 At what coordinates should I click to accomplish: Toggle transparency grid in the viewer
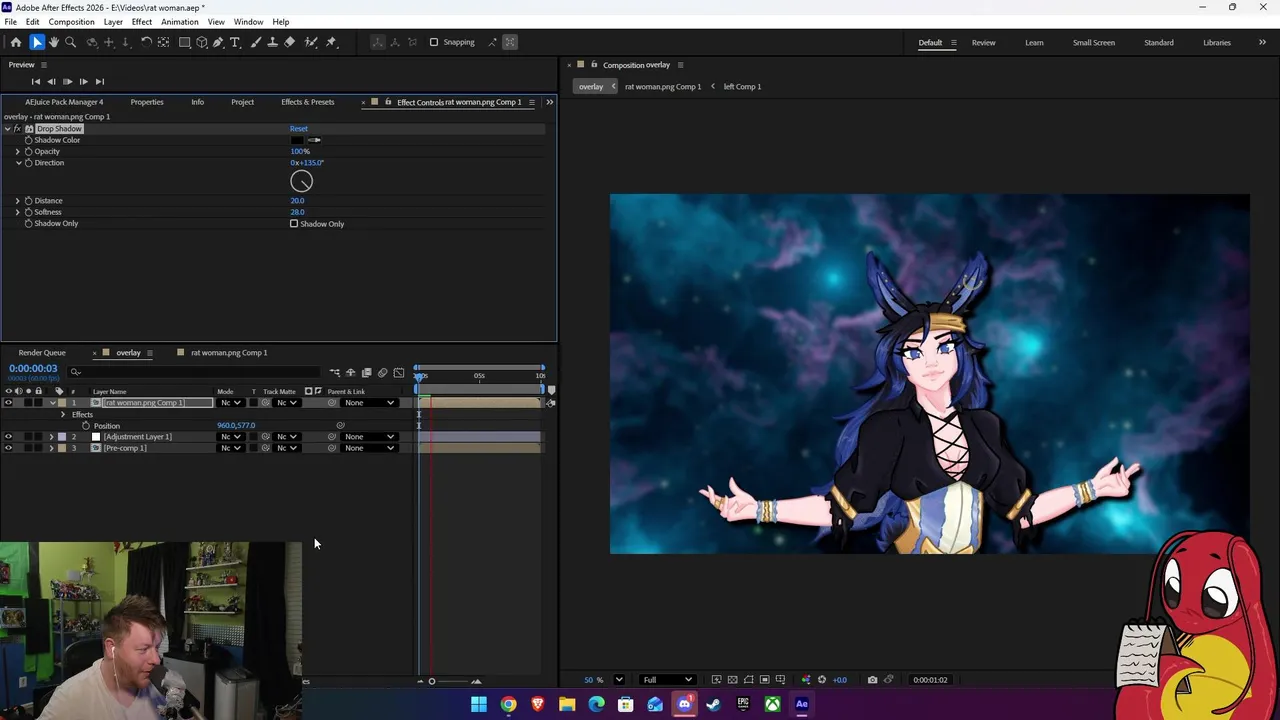click(732, 680)
